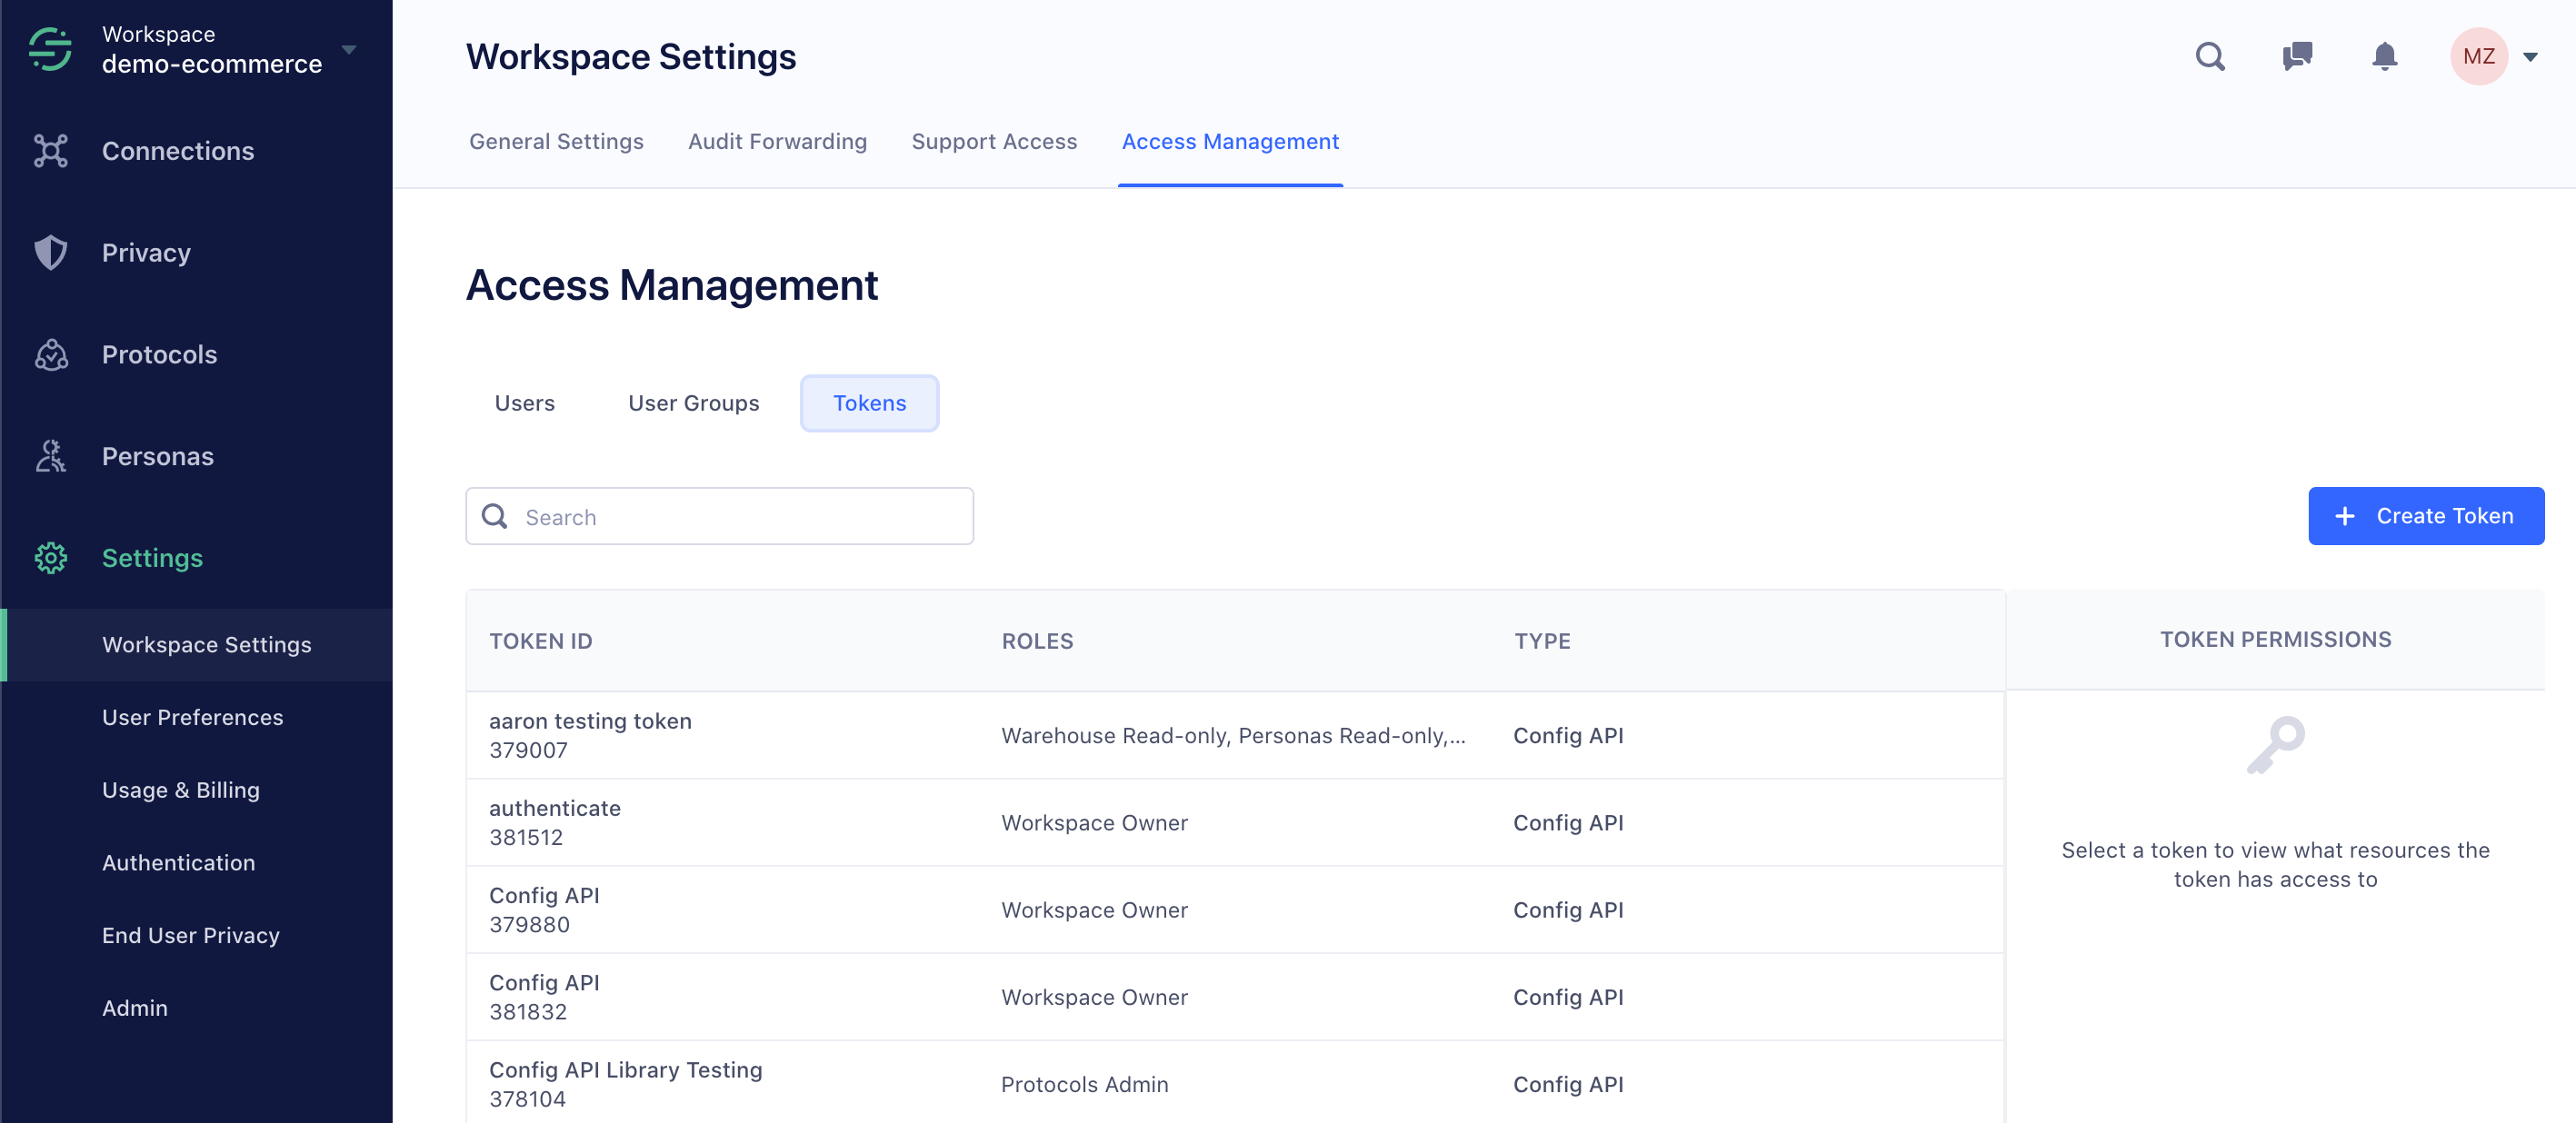Open General Settings tab
2576x1123 pixels.
pyautogui.click(x=555, y=141)
